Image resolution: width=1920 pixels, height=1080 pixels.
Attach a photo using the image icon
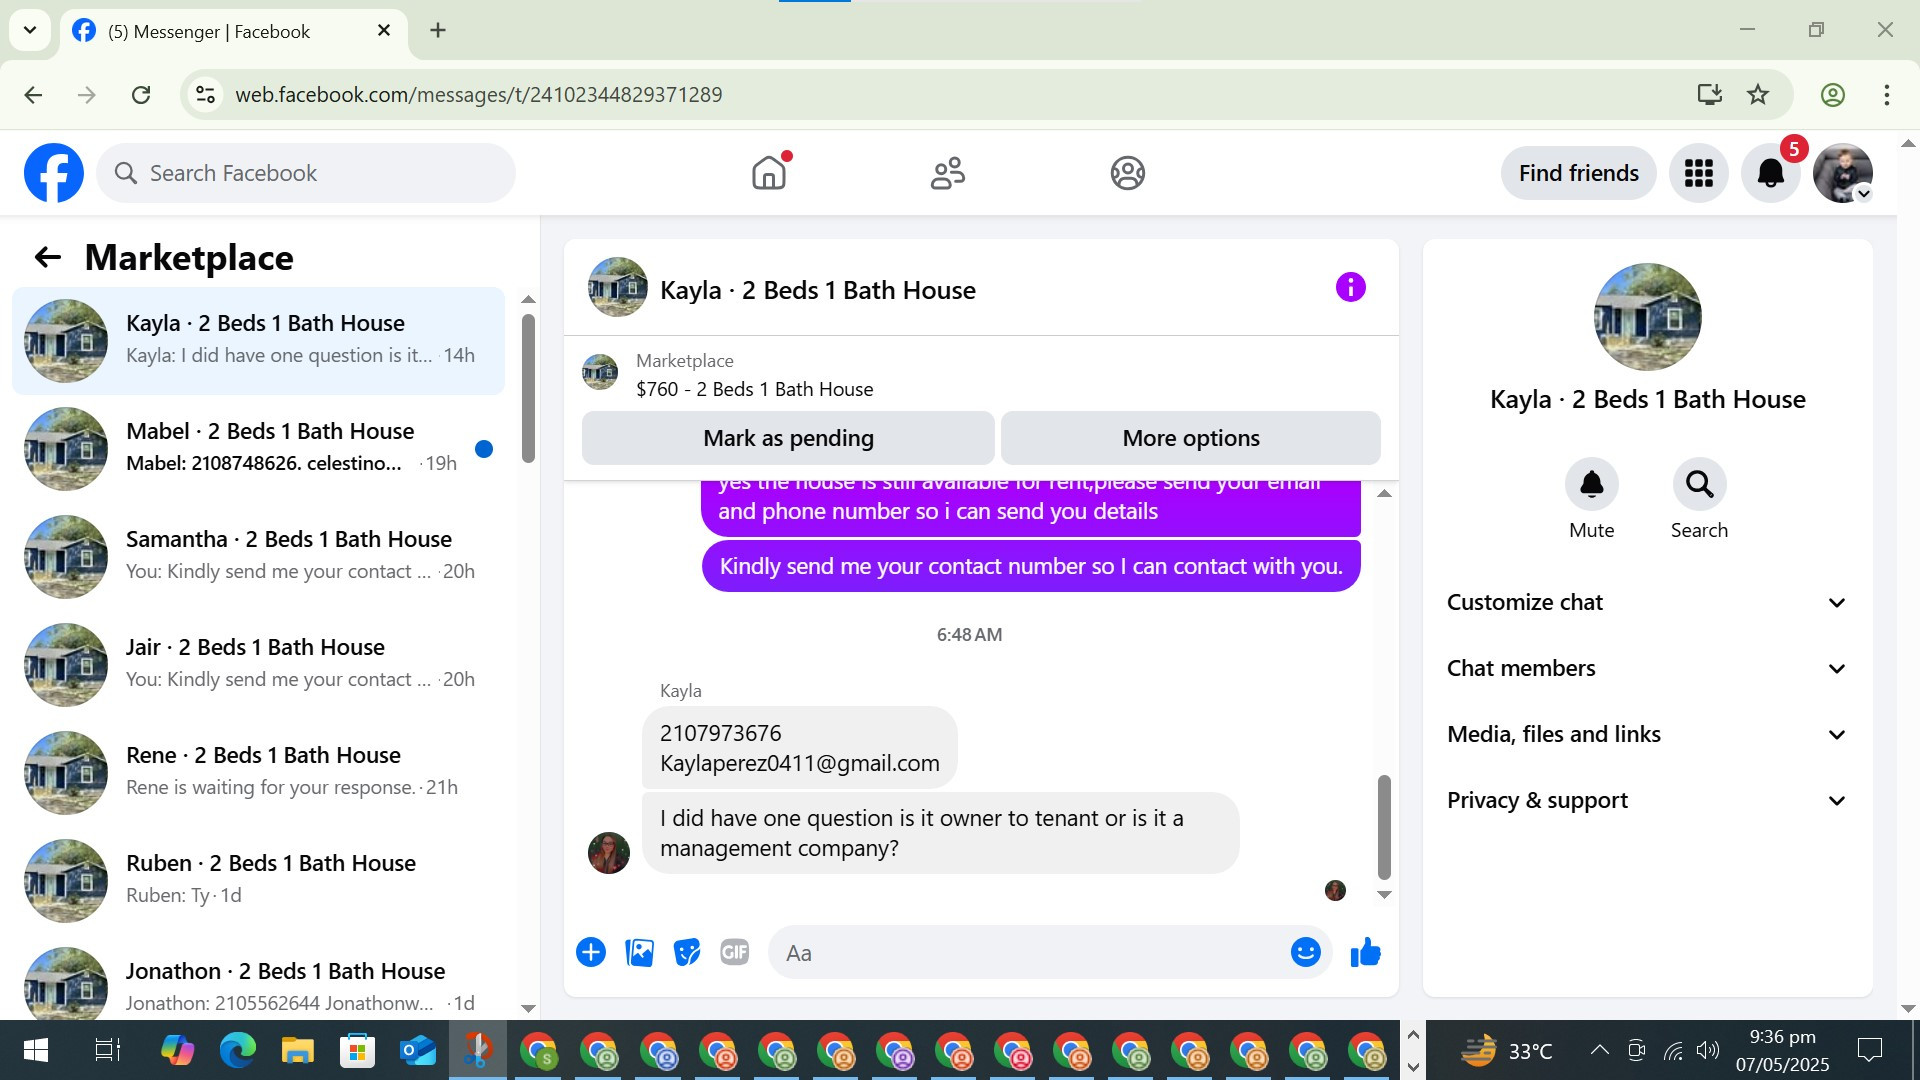639,953
